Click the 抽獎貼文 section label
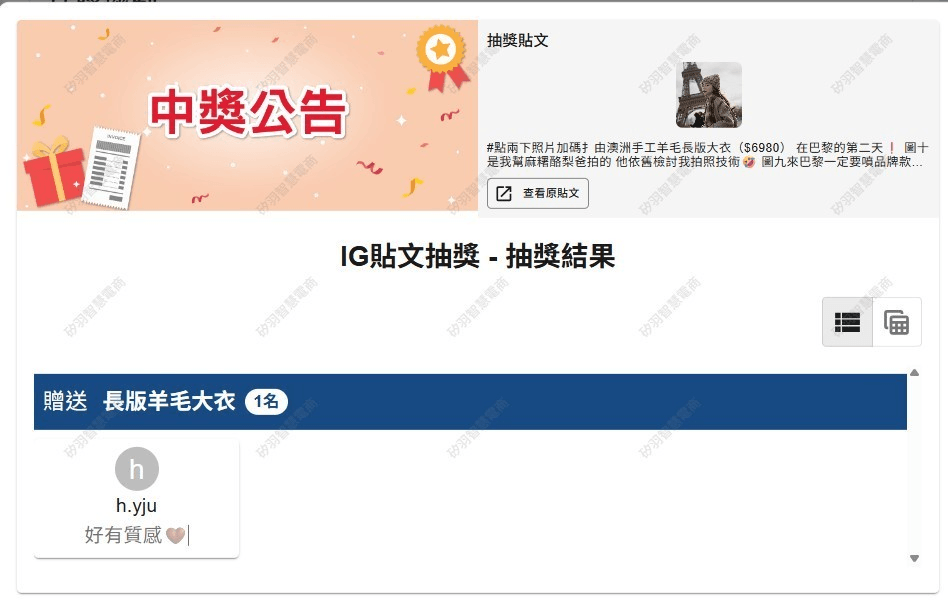 [x=518, y=40]
